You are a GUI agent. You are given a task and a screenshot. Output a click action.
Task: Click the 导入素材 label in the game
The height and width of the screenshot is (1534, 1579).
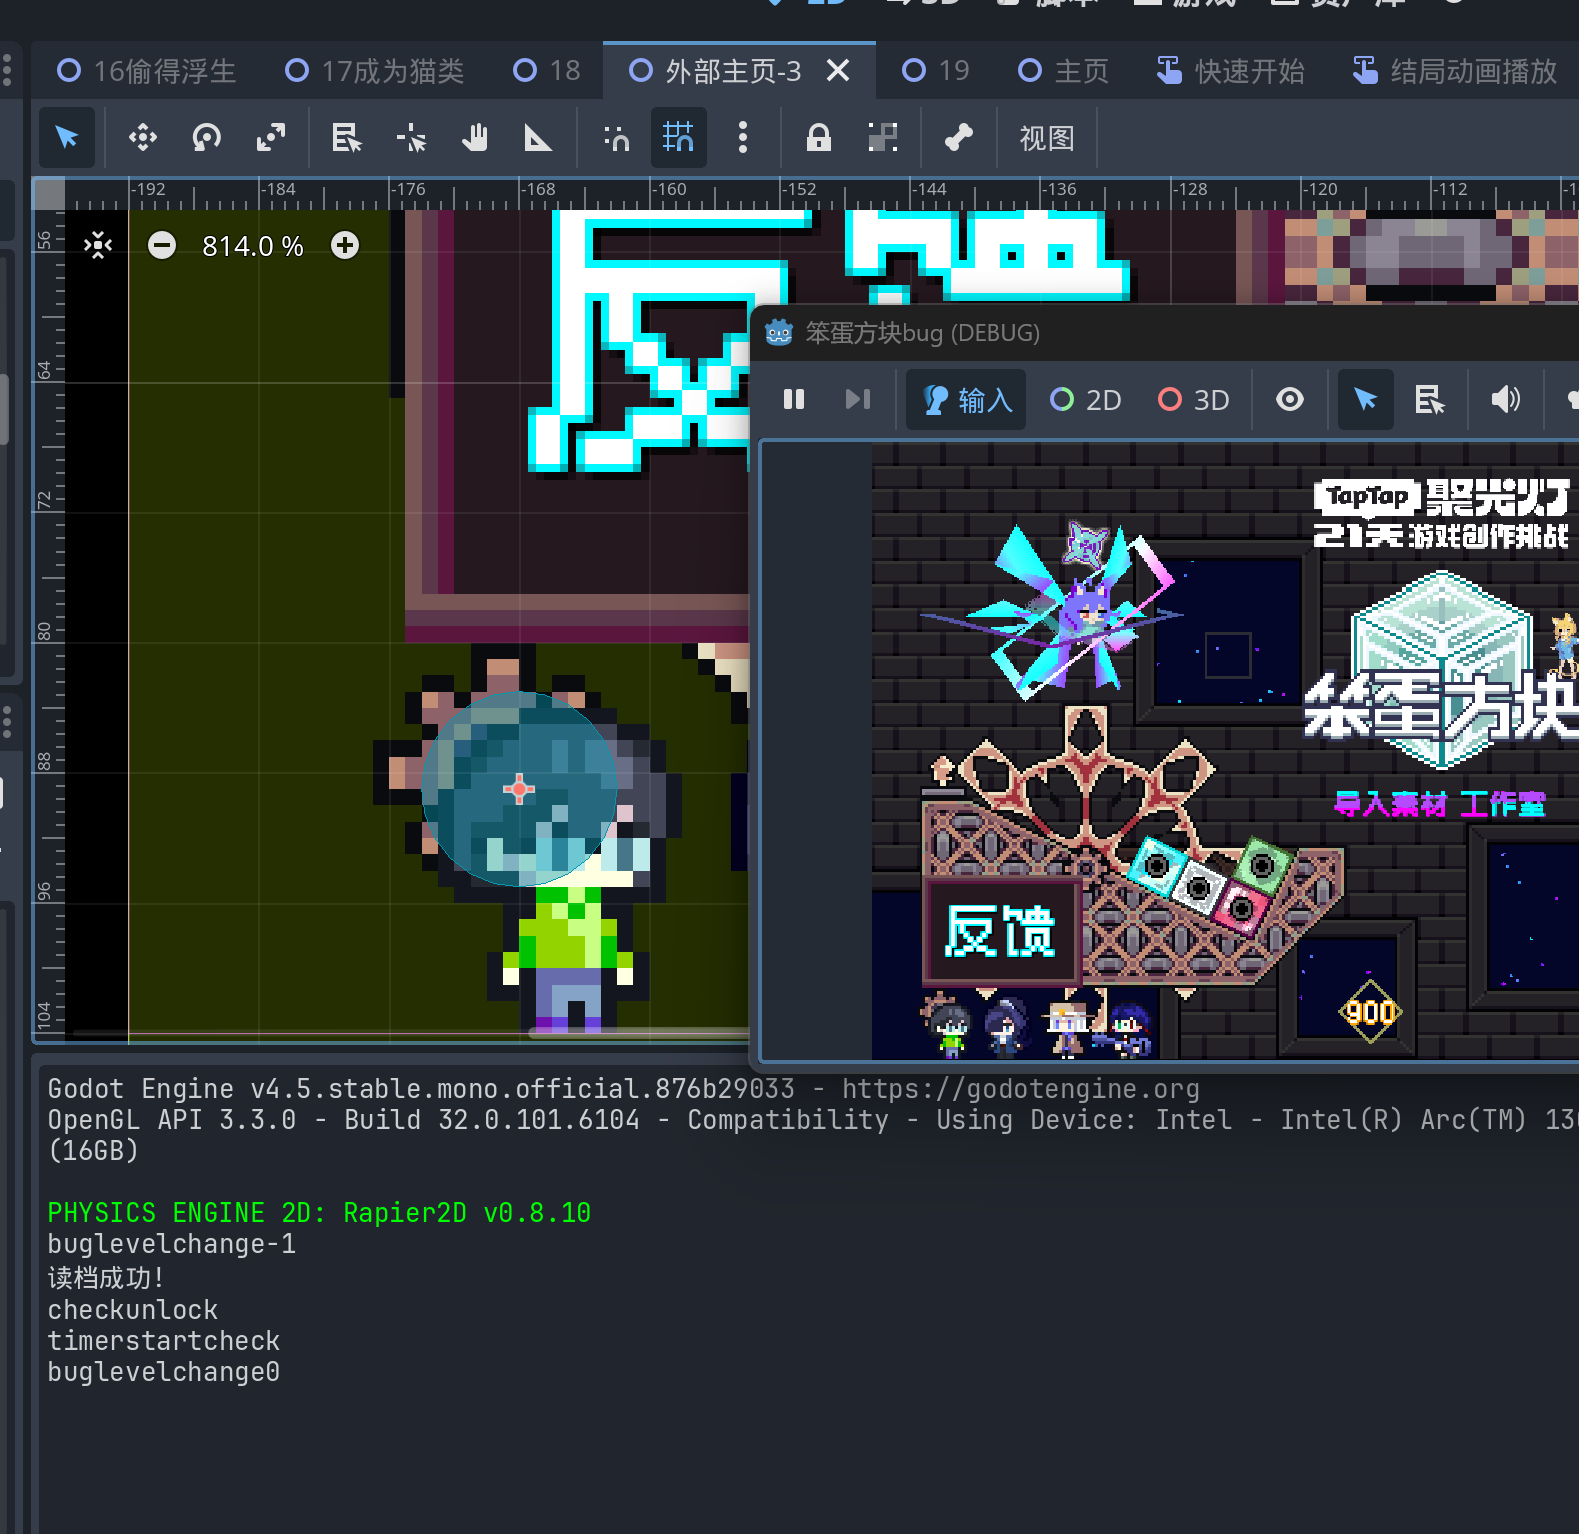[1390, 804]
